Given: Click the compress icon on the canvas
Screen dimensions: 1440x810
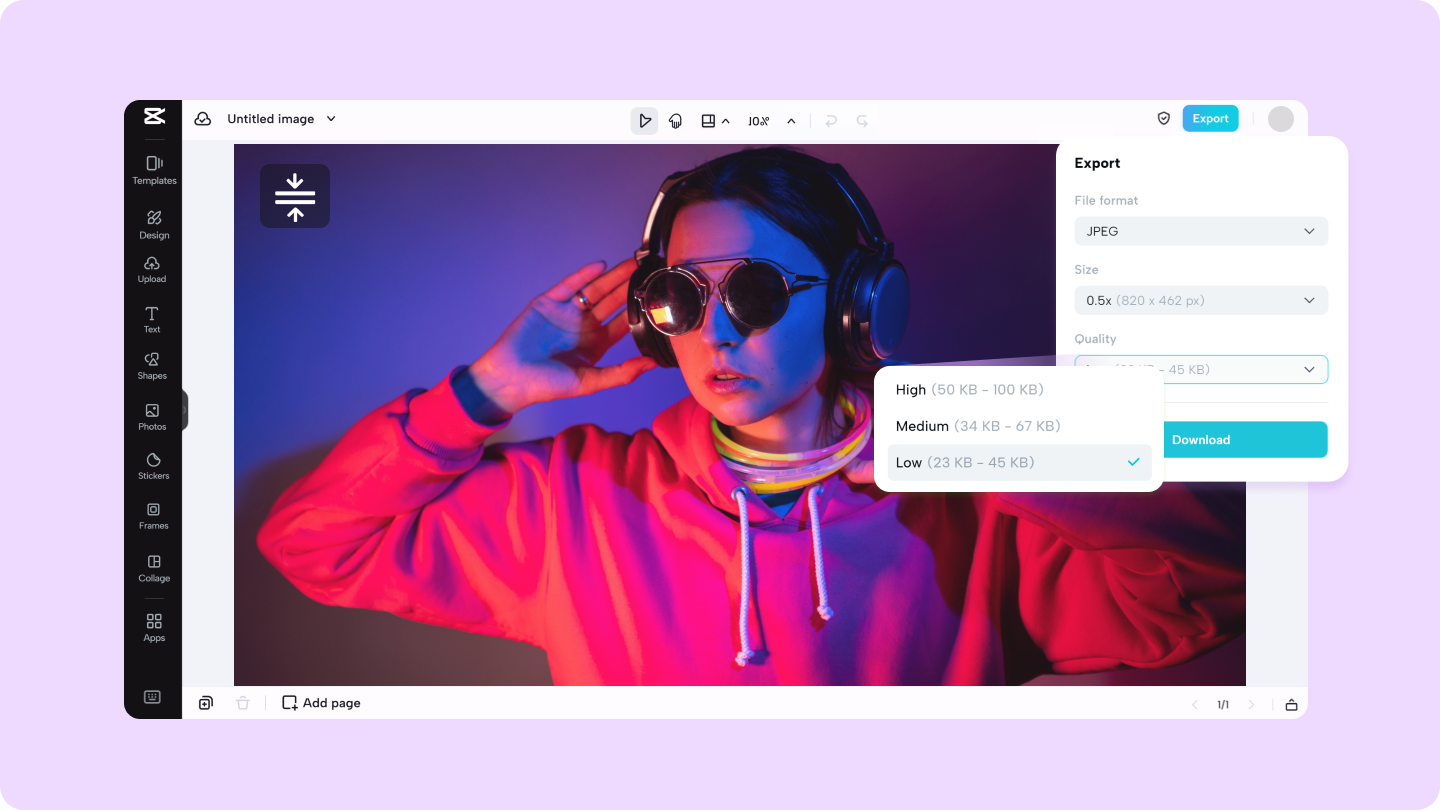Looking at the screenshot, I should point(295,196).
